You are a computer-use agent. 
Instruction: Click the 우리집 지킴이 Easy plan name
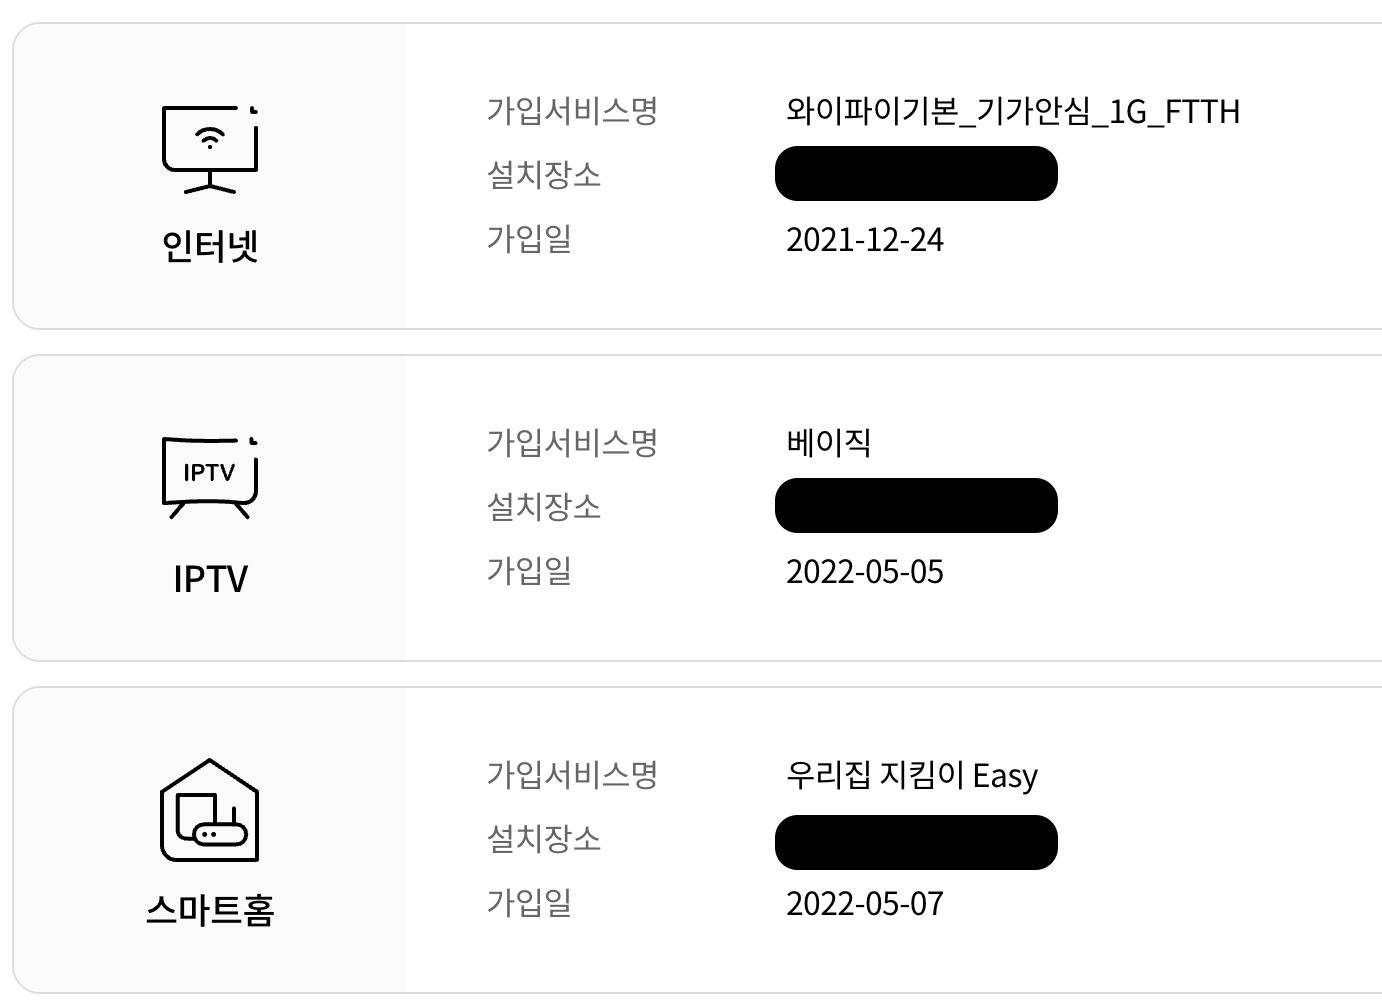click(x=911, y=775)
